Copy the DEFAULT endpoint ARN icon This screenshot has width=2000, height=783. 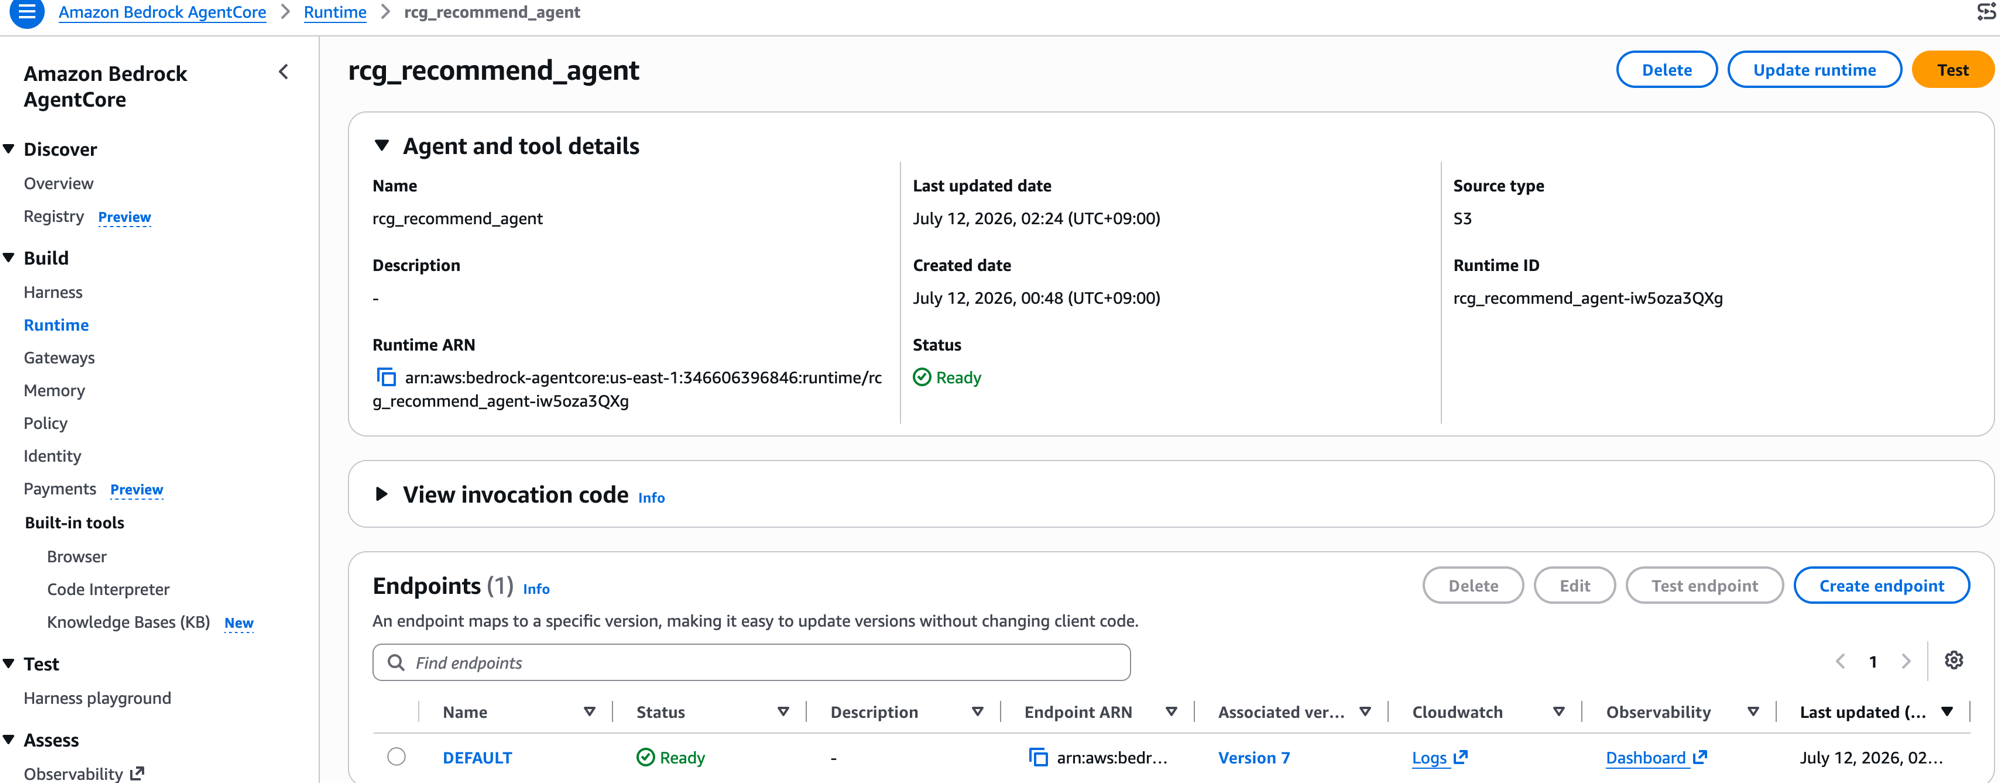click(1039, 757)
